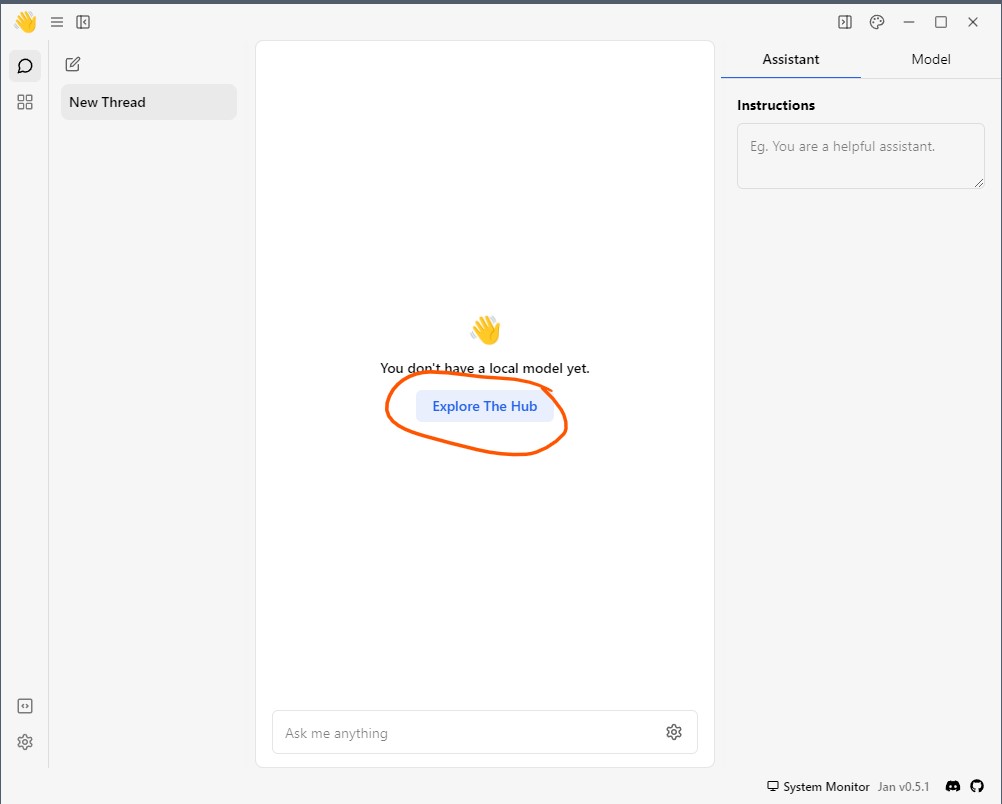Toggle the right assistant panel
This screenshot has width=1002, height=804.
click(845, 22)
